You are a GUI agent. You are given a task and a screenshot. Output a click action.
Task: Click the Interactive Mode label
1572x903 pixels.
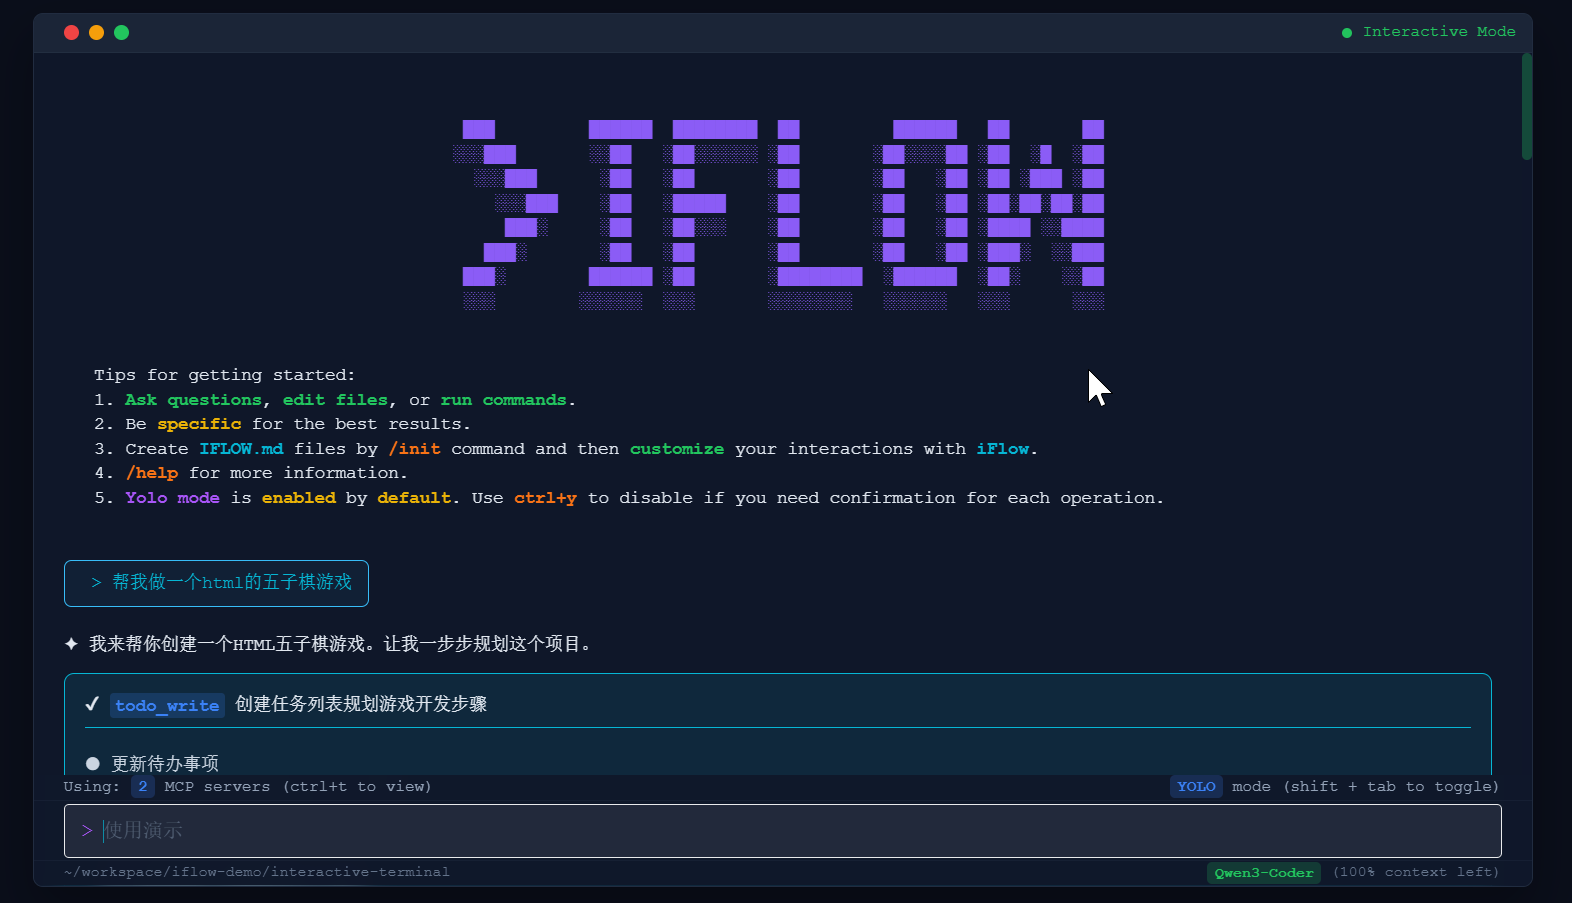(x=1439, y=32)
